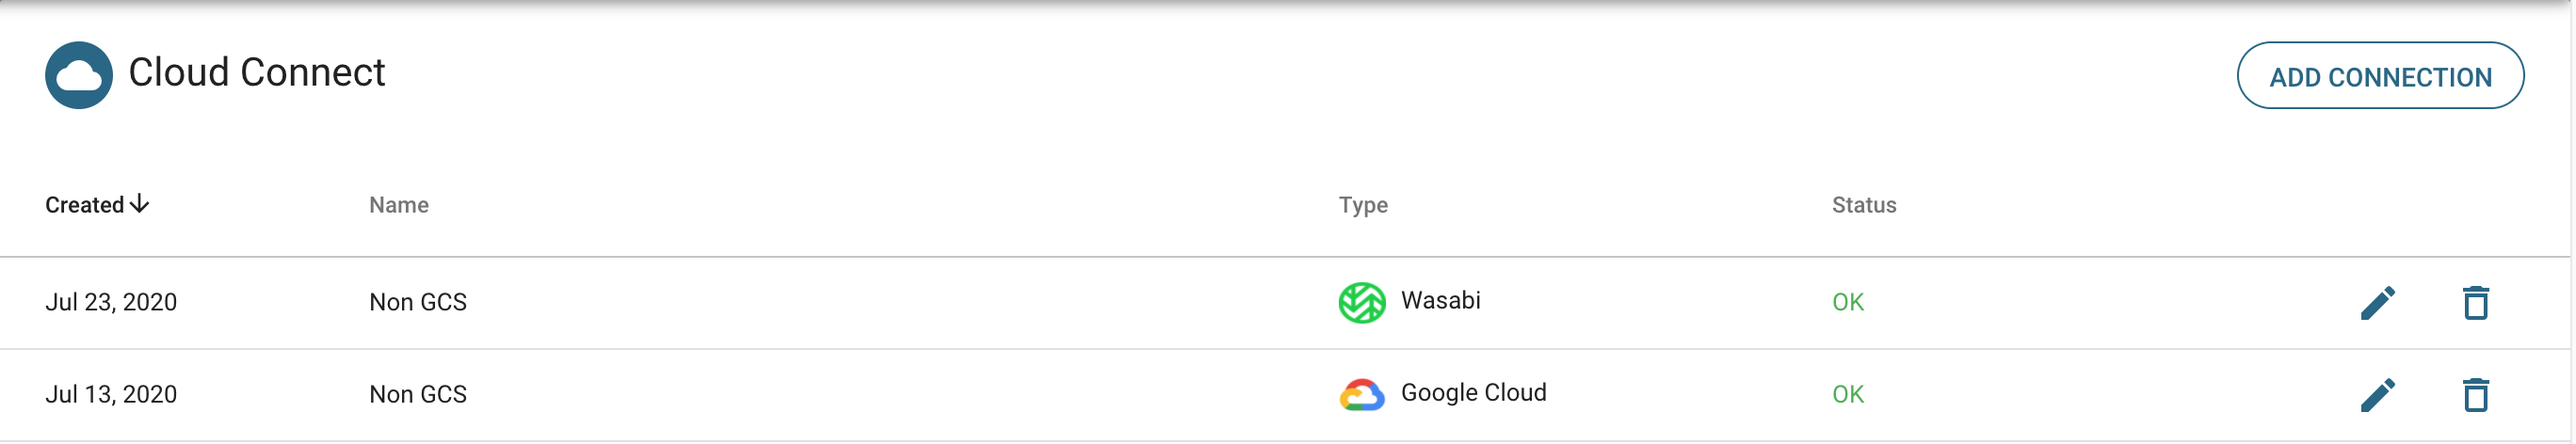Image resolution: width=2576 pixels, height=444 pixels.
Task: Delete the Wasabi connection using trash icon
Action: [2475, 302]
